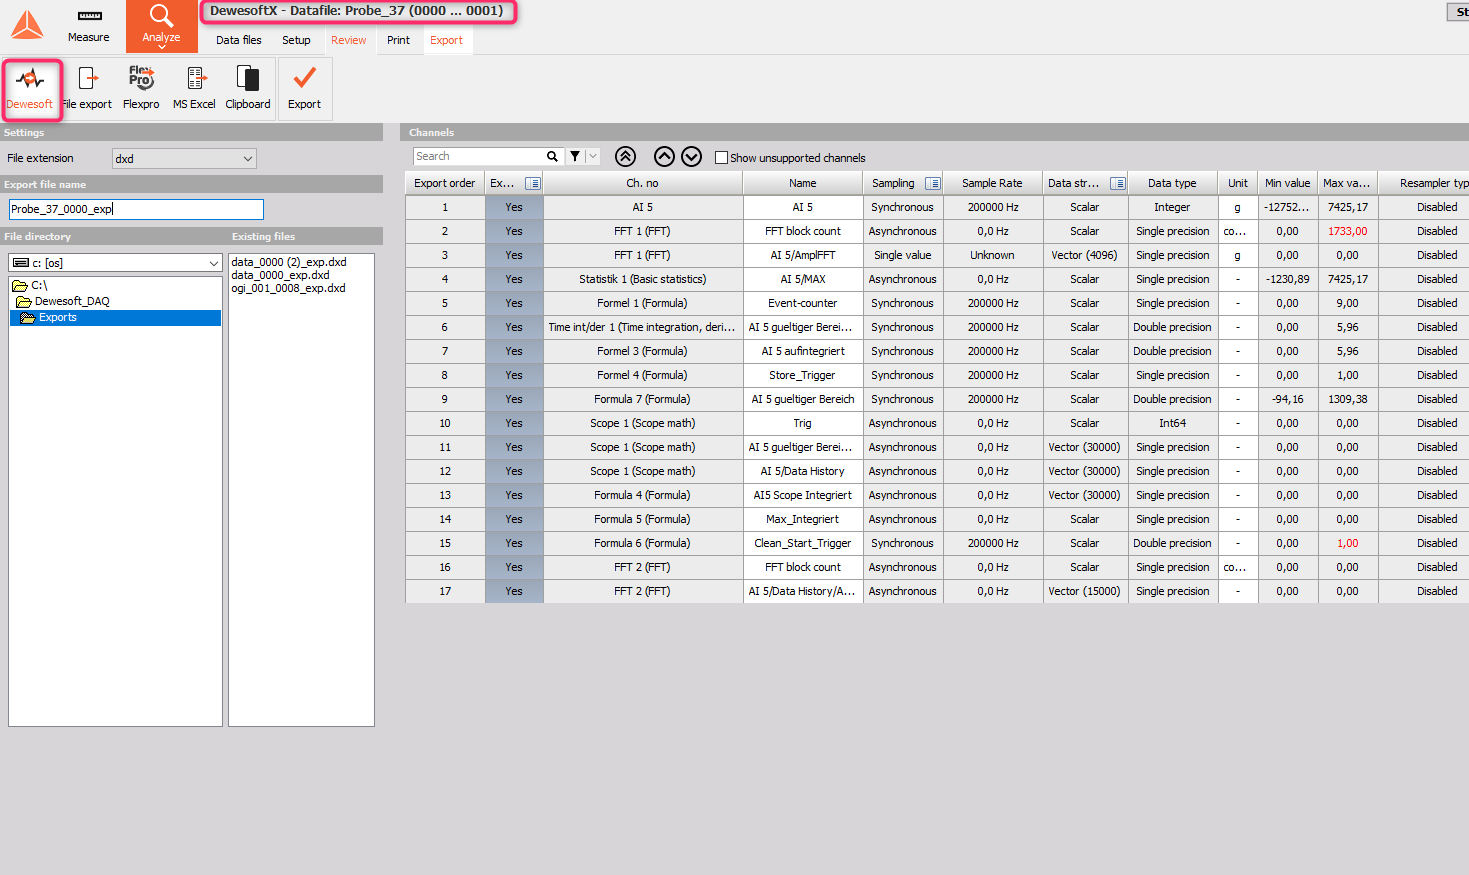This screenshot has width=1469, height=875.
Task: Expand Analyze mode chevron
Action: pos(161,47)
